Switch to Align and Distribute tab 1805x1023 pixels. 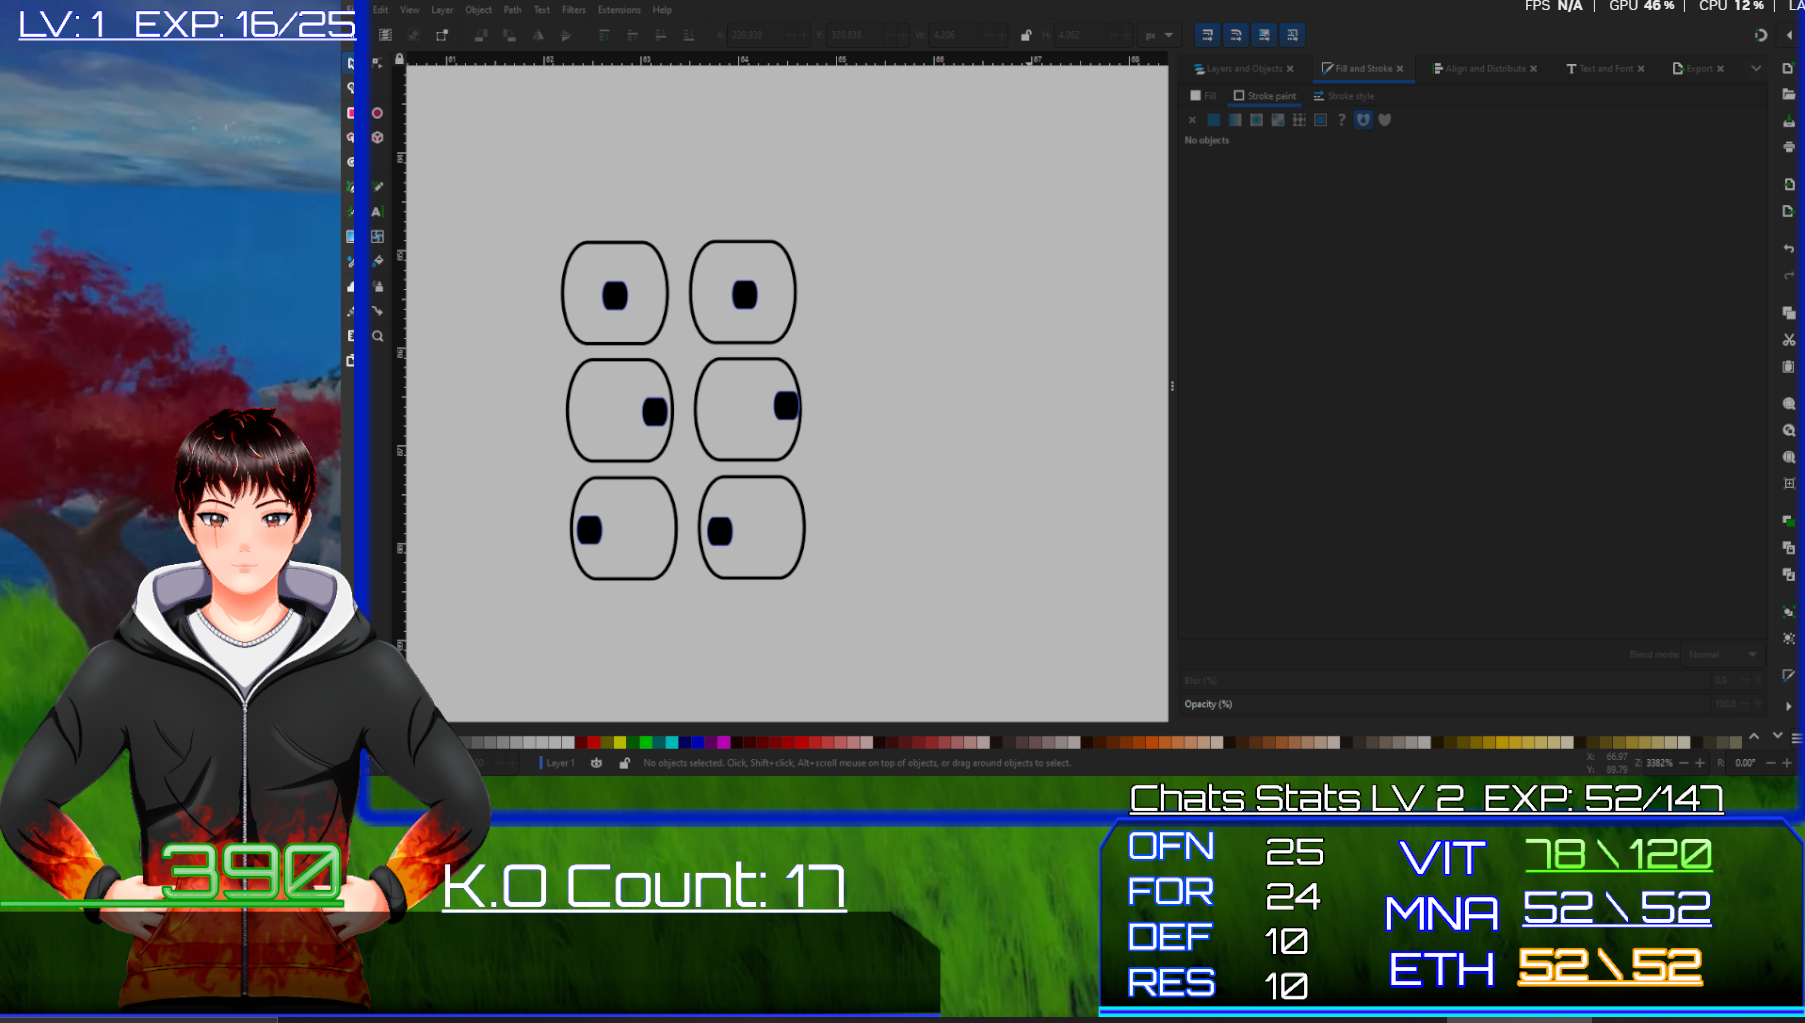click(x=1484, y=69)
